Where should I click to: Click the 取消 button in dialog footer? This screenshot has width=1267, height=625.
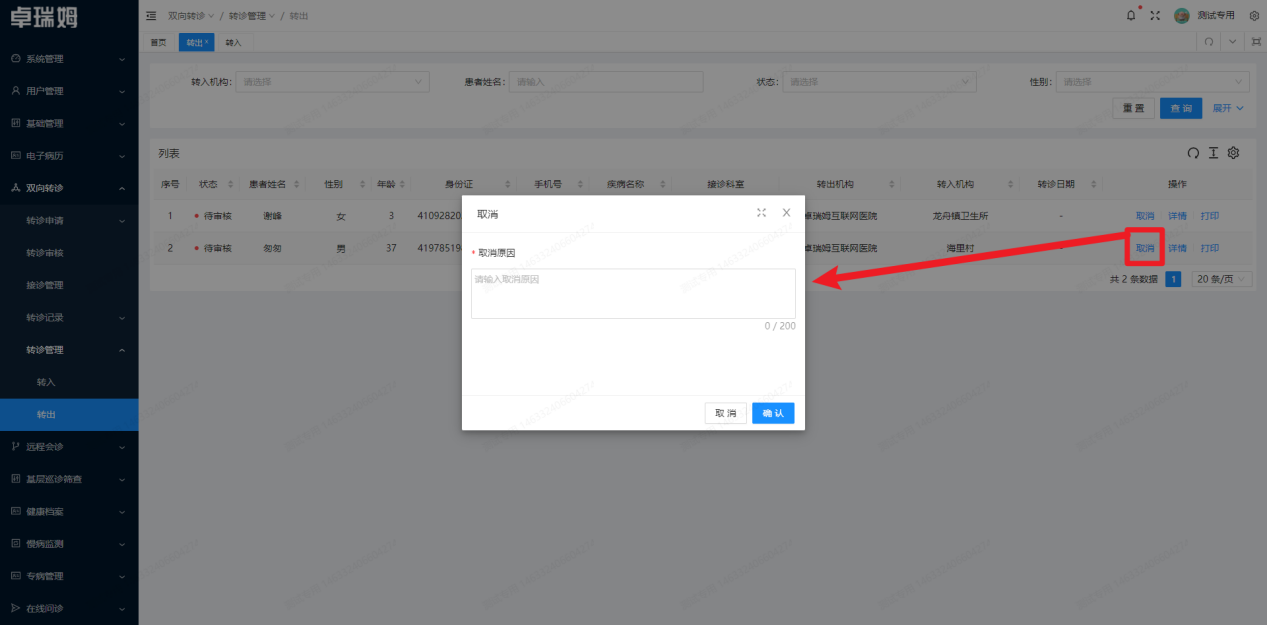click(x=725, y=413)
